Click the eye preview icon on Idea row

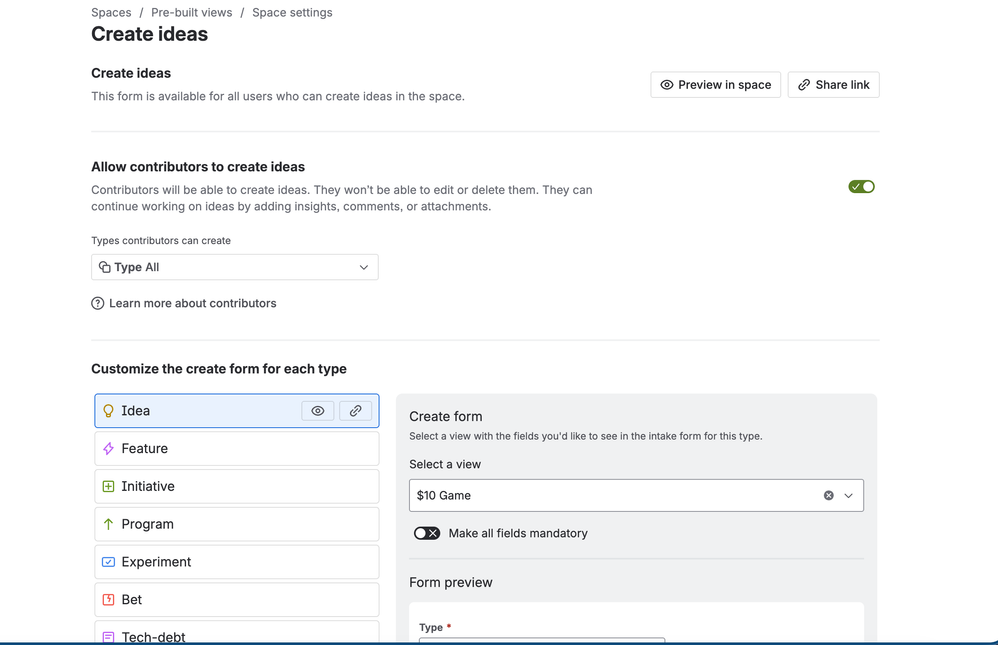[318, 411]
